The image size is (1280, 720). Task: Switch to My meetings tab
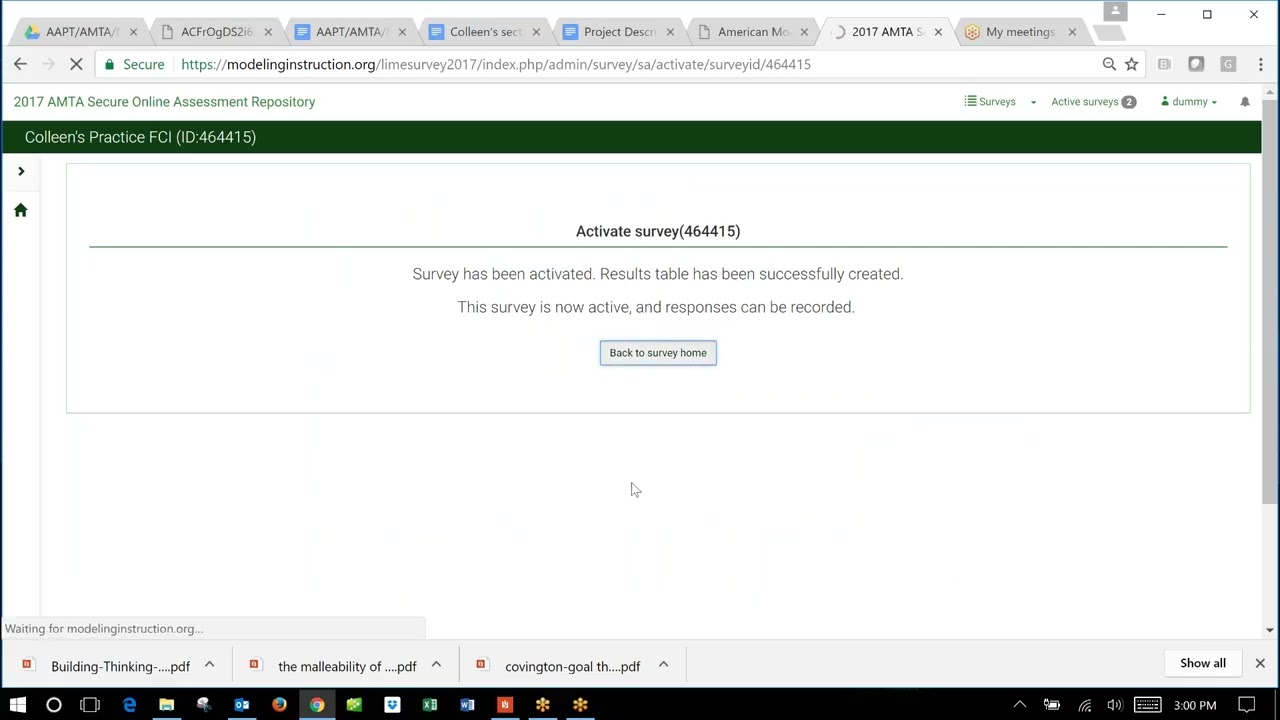point(1020,32)
